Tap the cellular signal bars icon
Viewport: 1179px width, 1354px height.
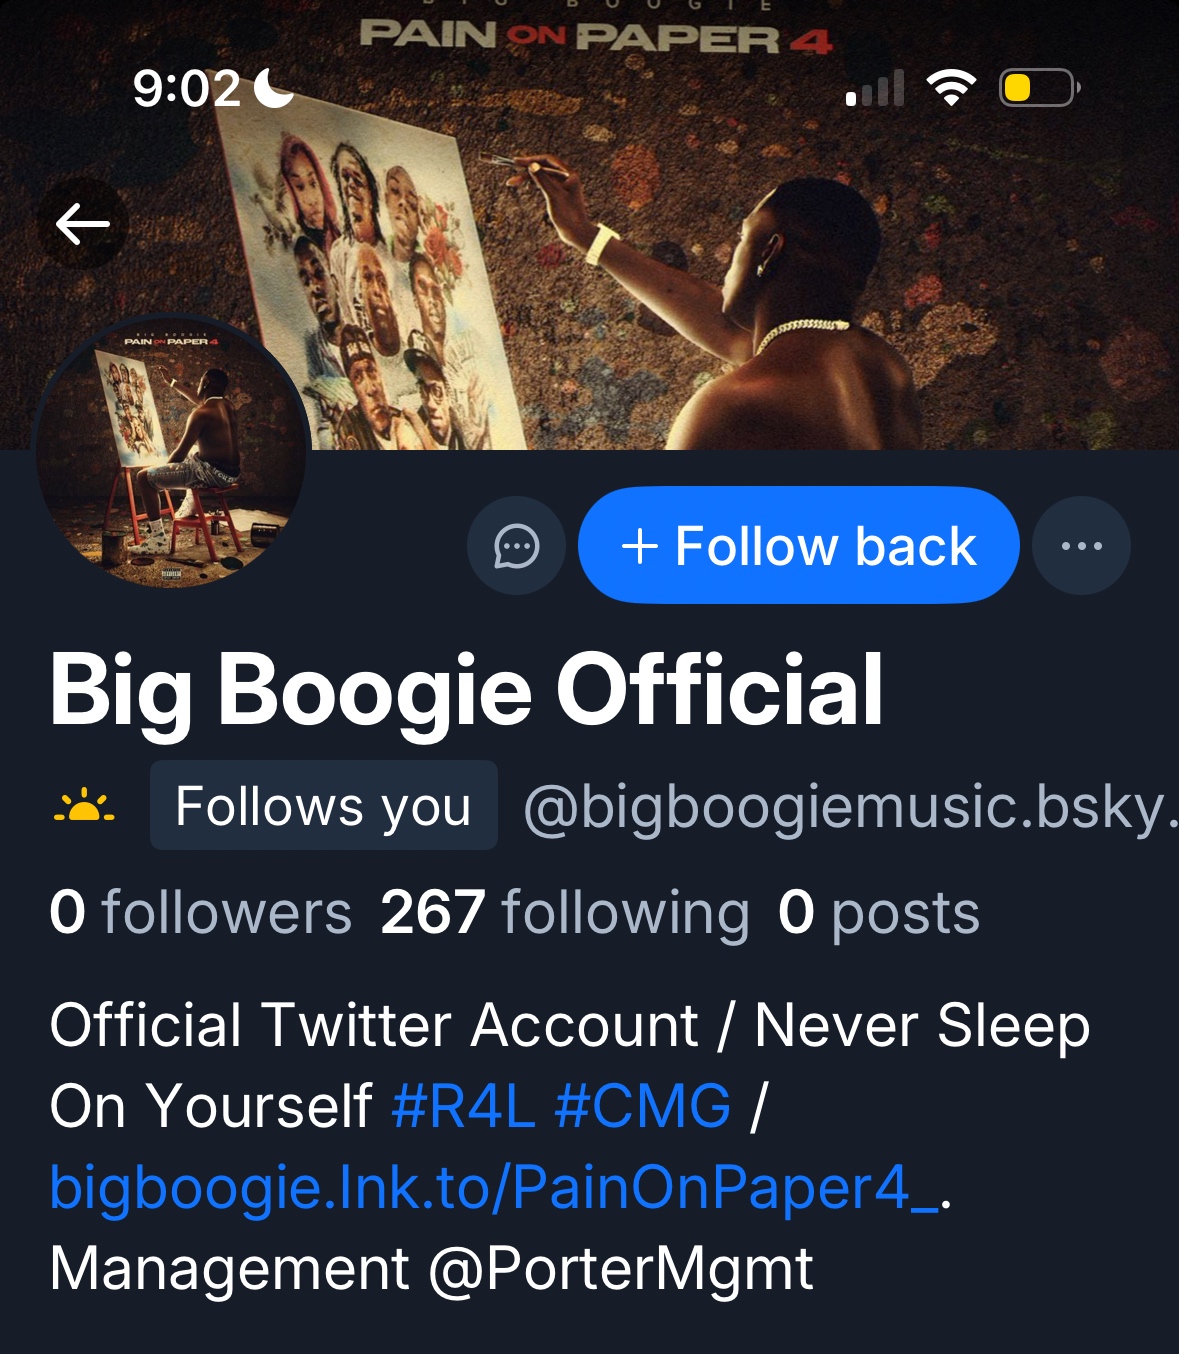tap(875, 88)
